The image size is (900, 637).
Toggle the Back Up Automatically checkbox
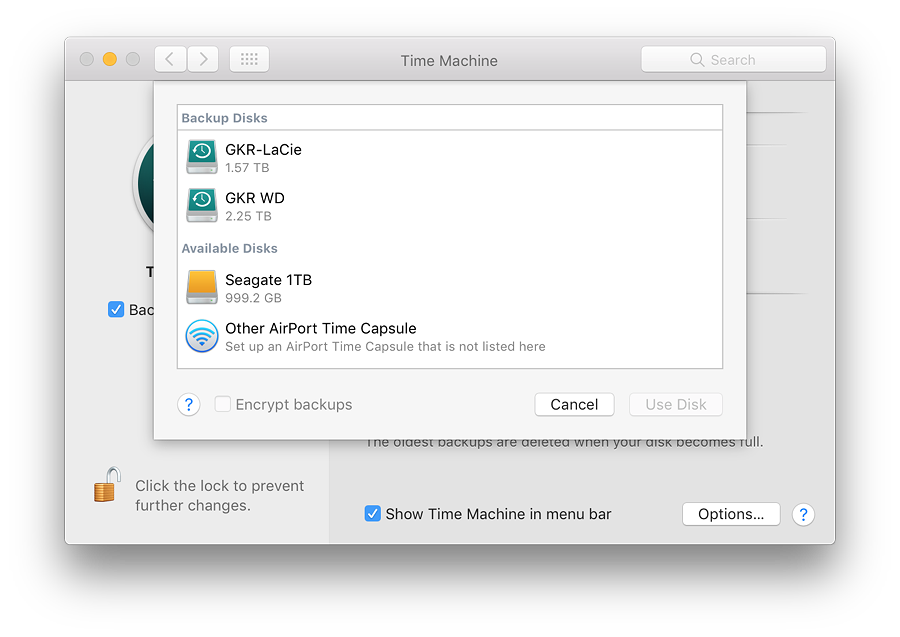116,309
